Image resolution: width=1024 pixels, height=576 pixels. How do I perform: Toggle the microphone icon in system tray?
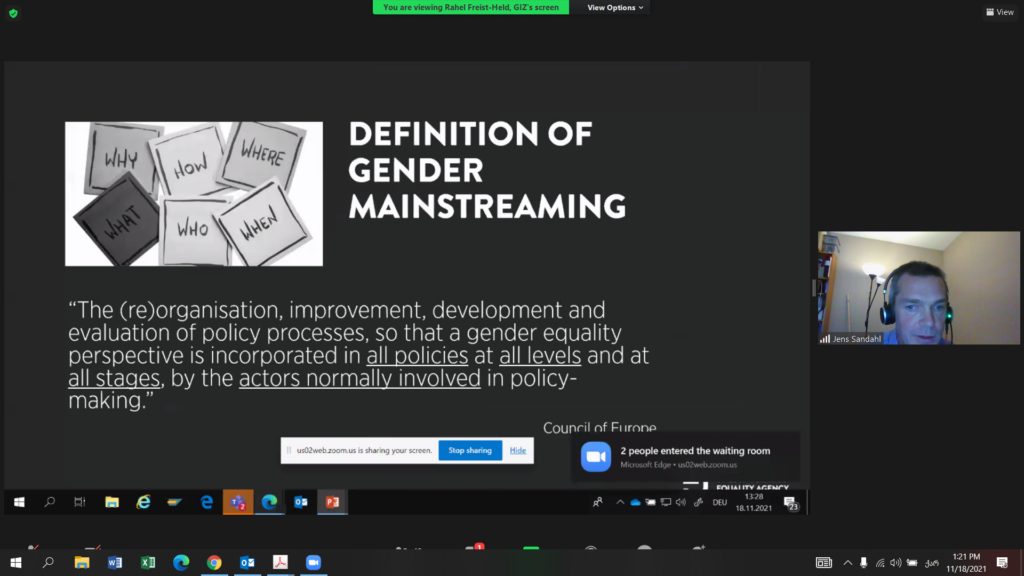click(x=865, y=563)
